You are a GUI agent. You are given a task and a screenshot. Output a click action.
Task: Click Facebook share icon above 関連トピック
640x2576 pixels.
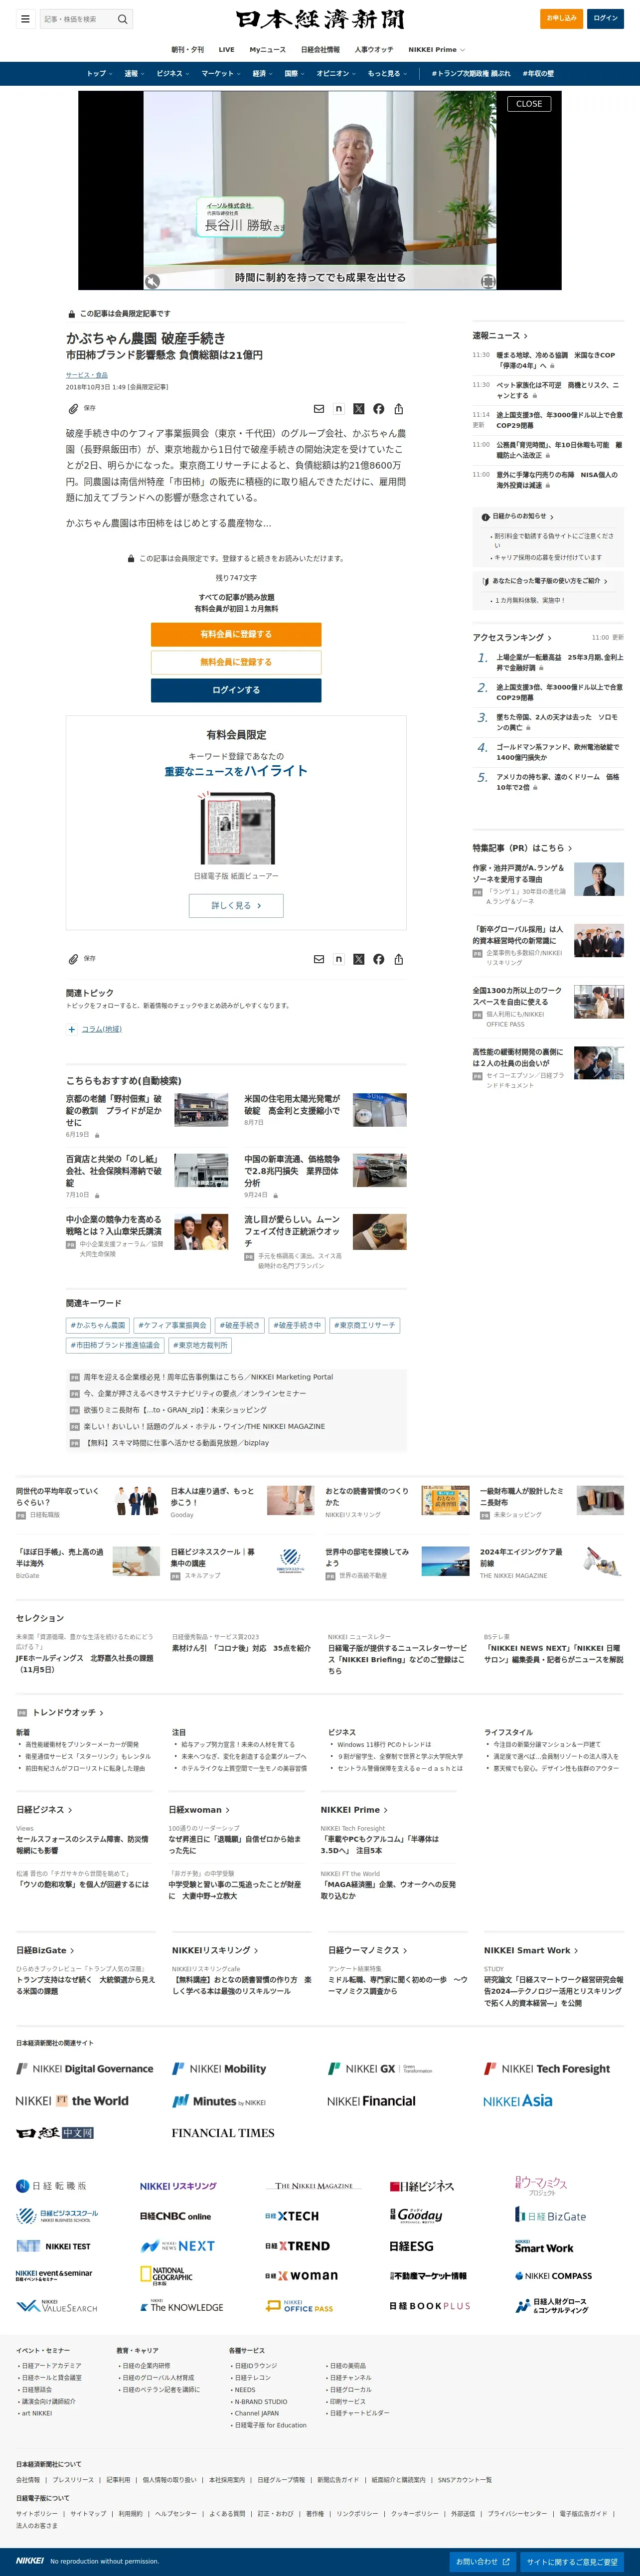[379, 959]
